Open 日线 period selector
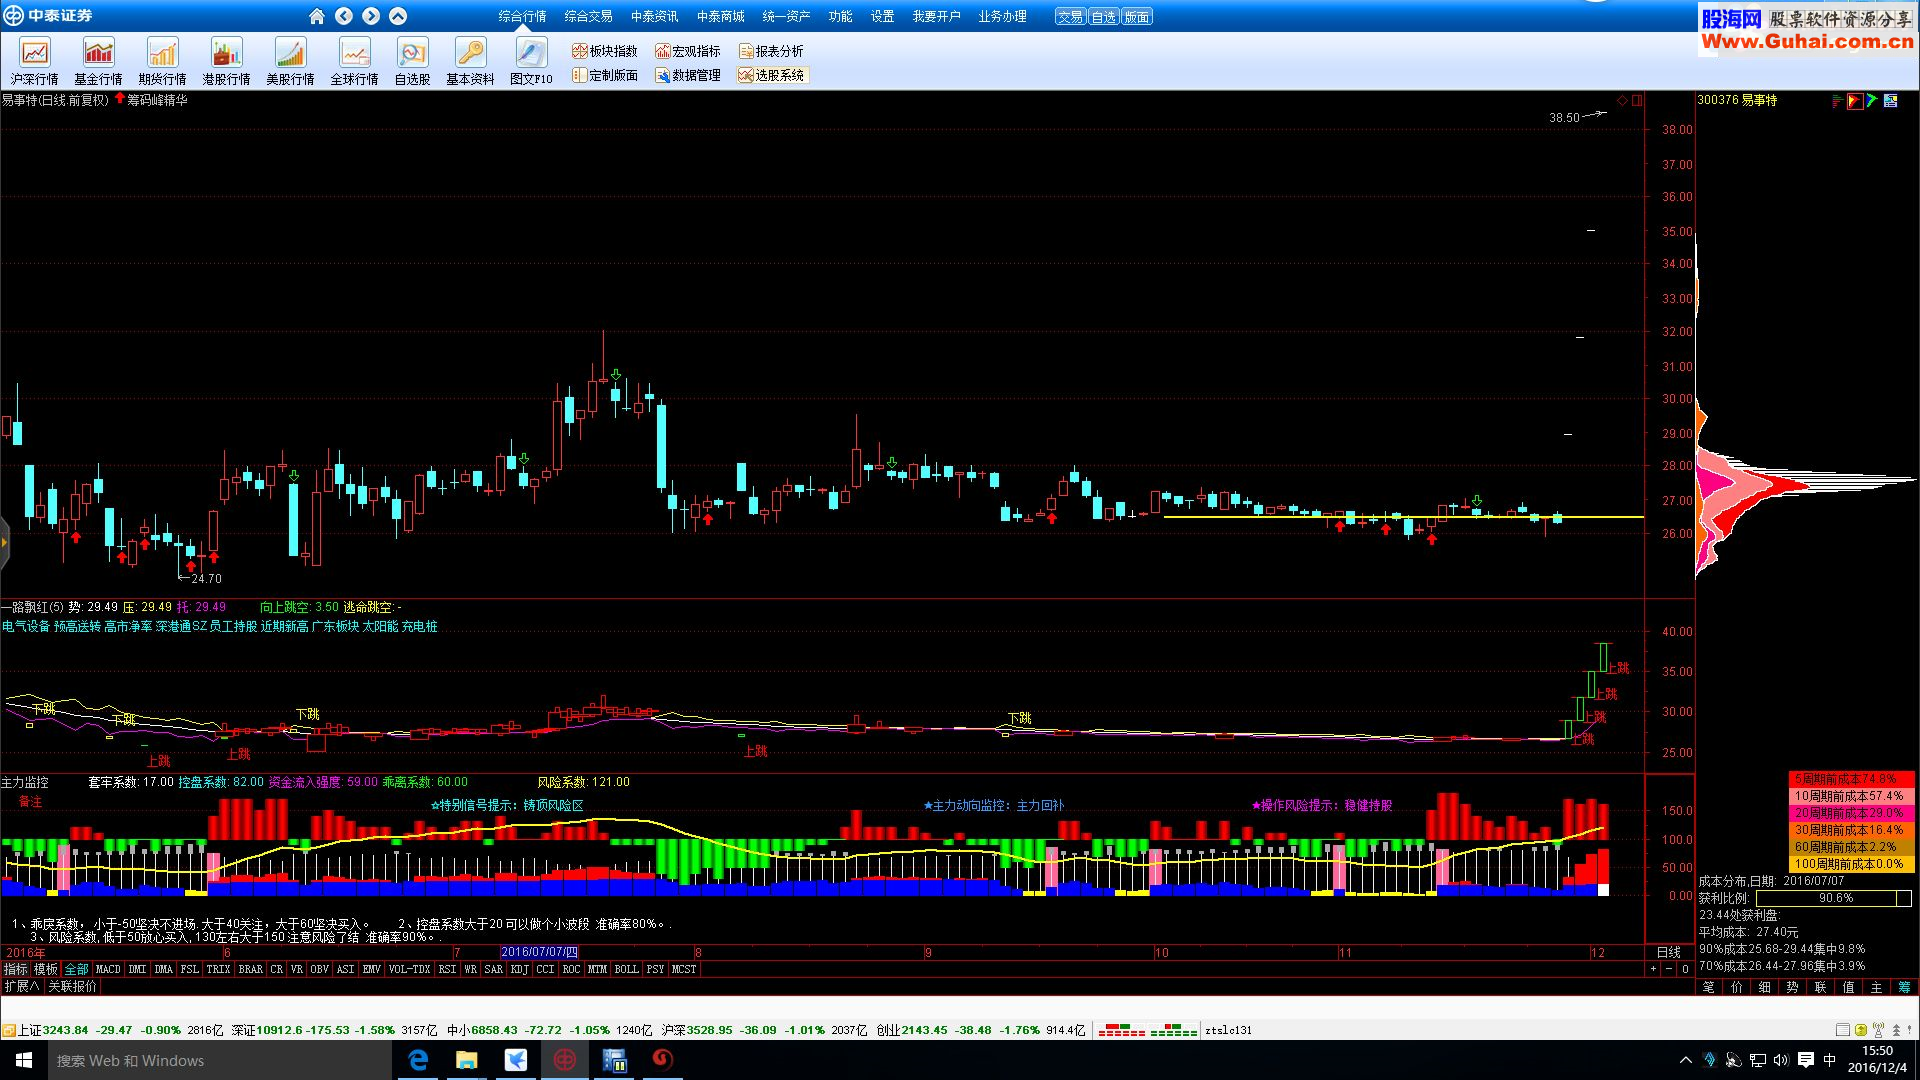This screenshot has width=1920, height=1080. 1668,952
